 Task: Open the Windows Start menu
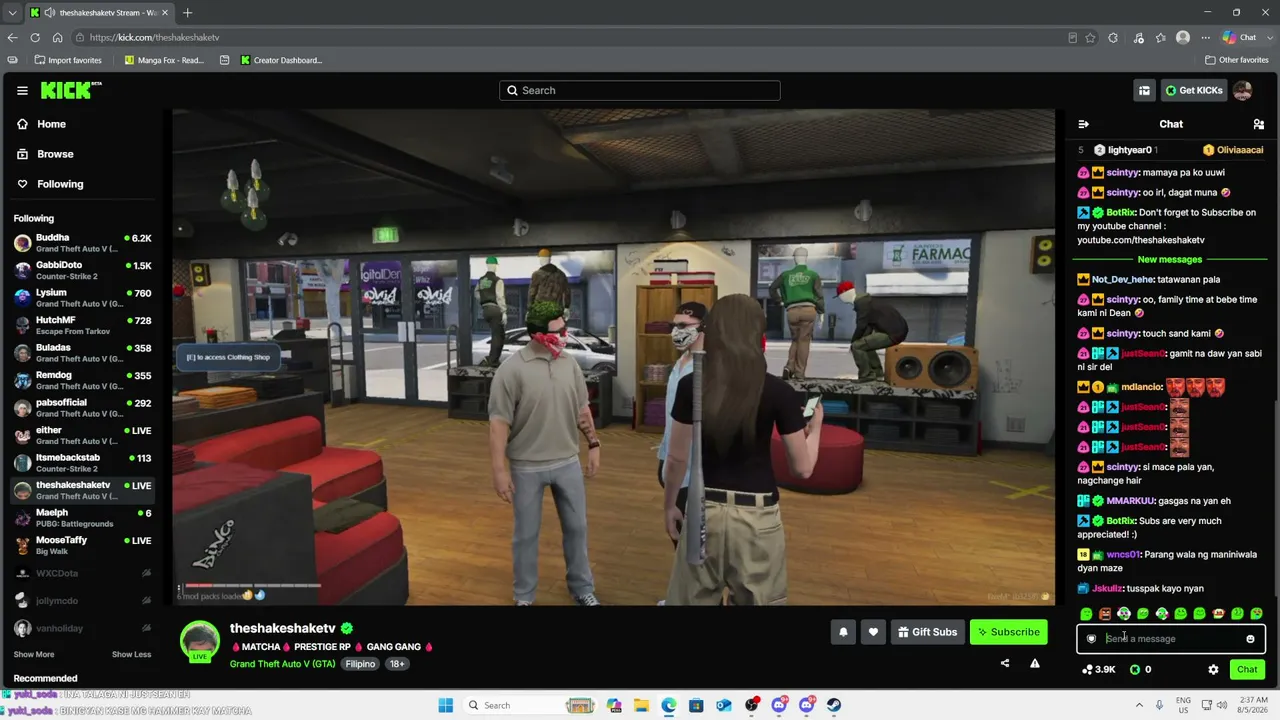[446, 705]
